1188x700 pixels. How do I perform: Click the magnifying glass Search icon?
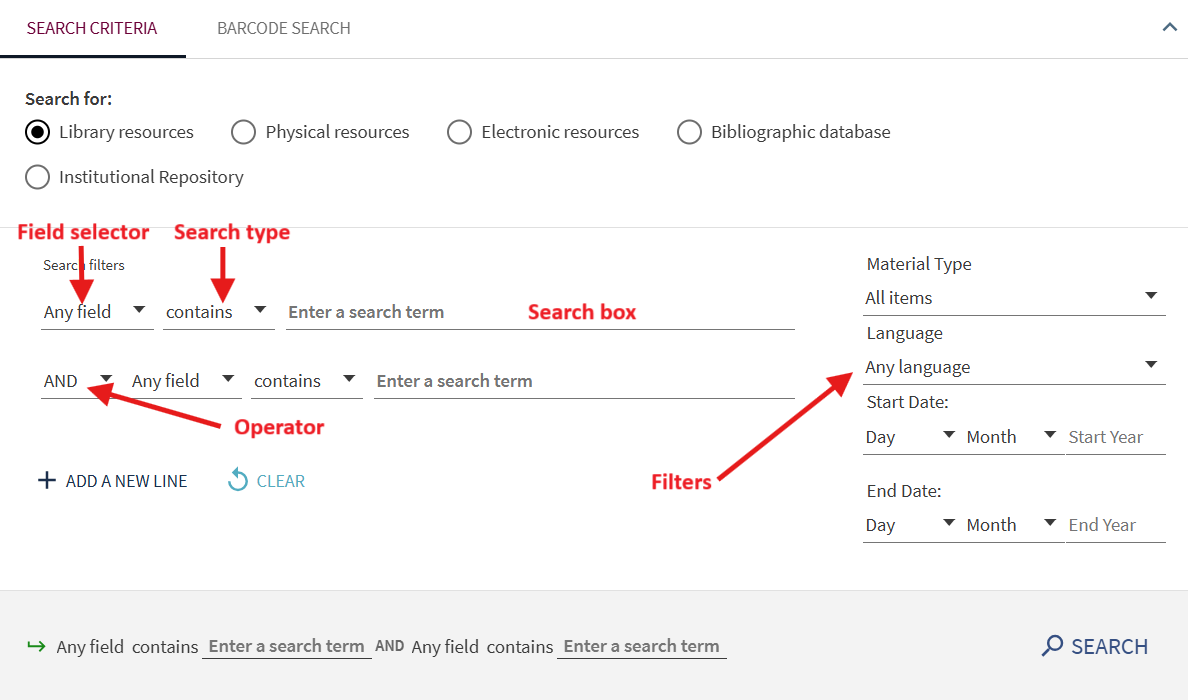click(x=1052, y=646)
